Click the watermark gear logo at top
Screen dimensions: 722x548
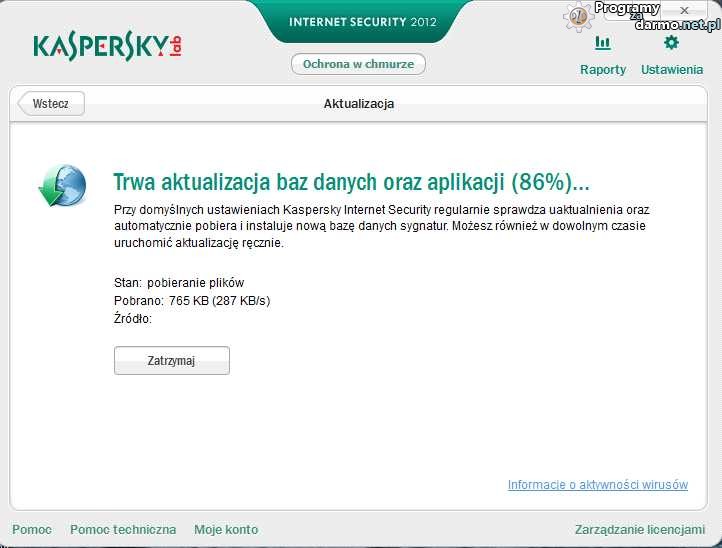pos(578,17)
